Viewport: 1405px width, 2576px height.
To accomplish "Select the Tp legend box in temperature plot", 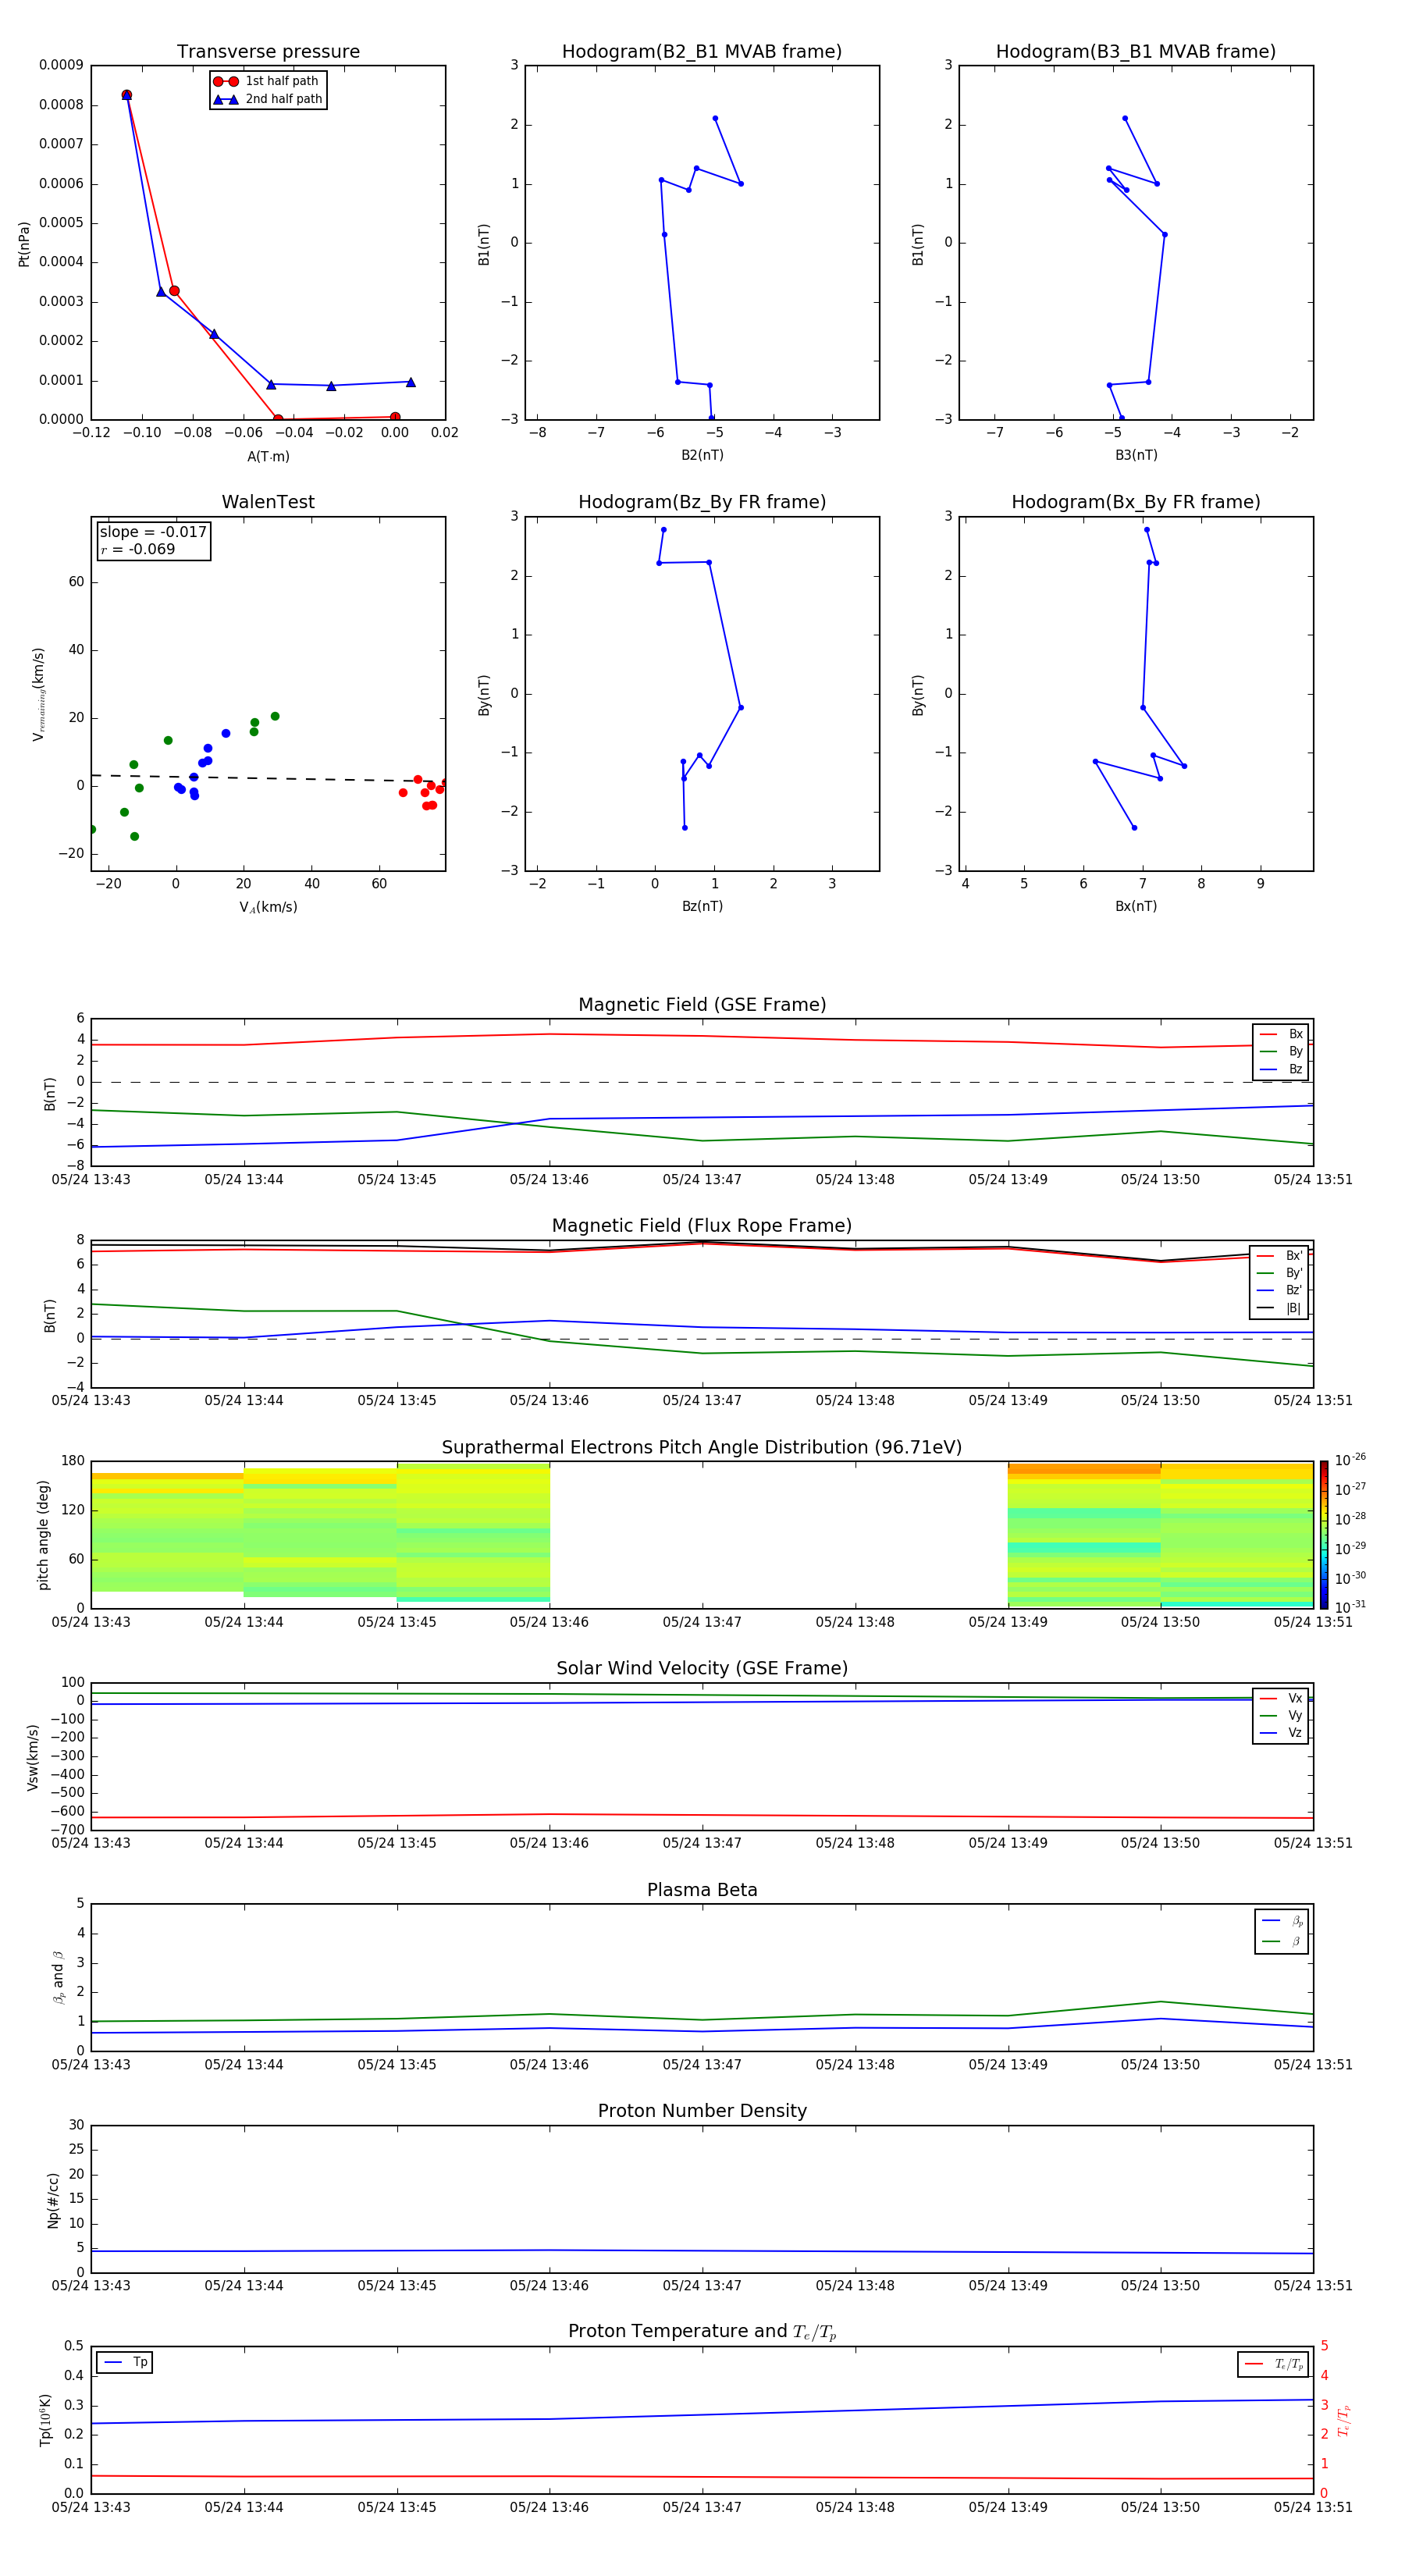I will click(125, 2362).
